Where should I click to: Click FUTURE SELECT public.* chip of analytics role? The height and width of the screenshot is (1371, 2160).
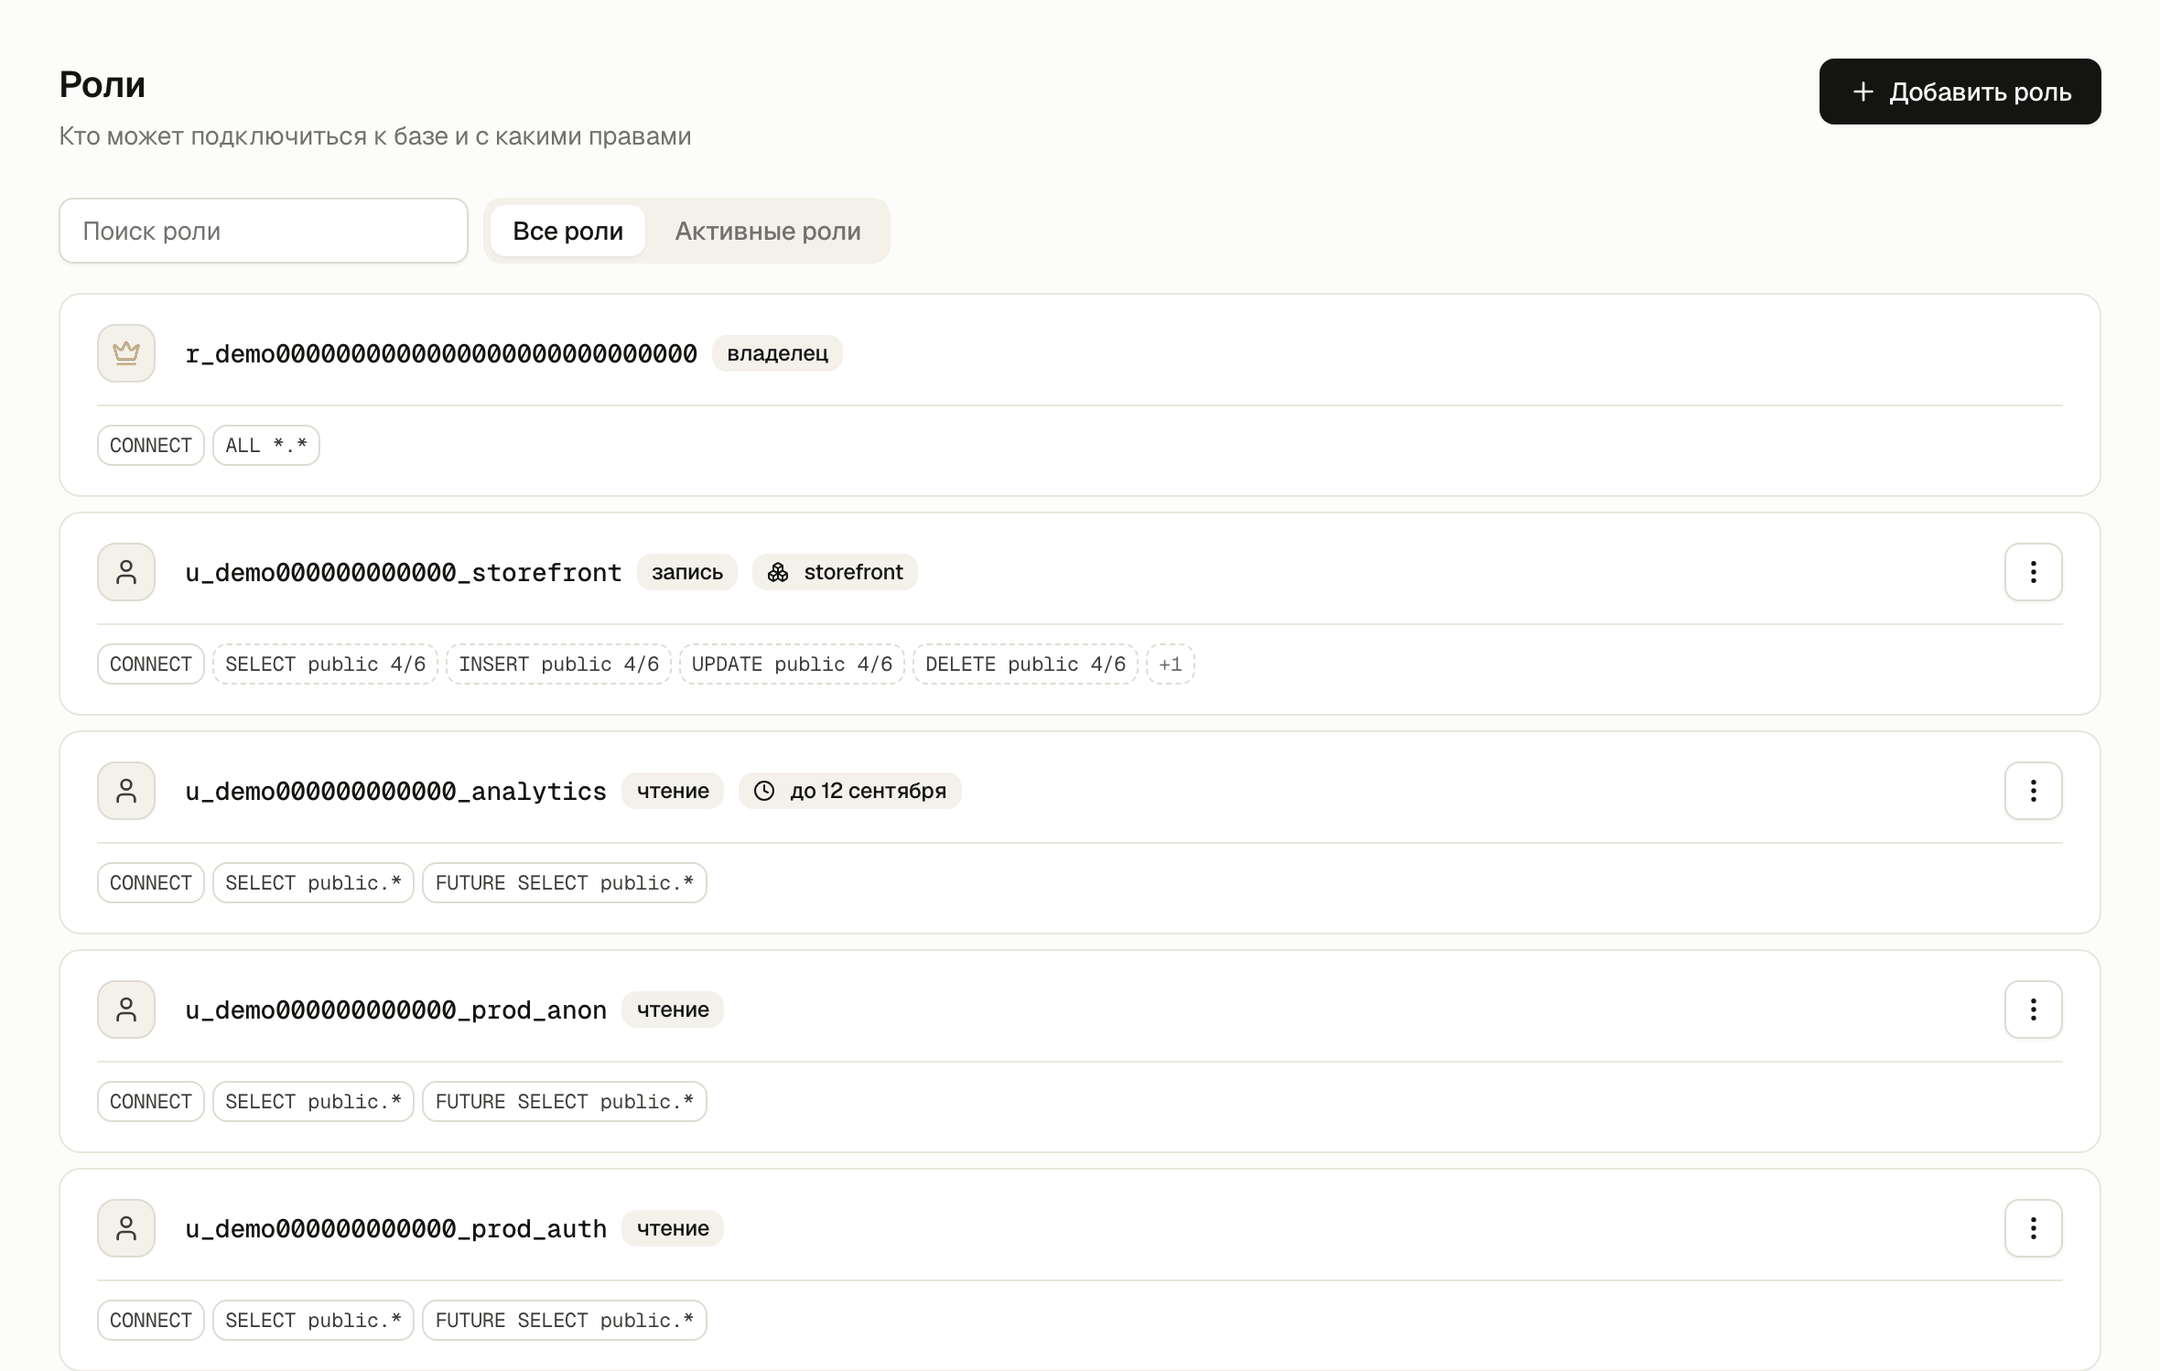point(564,883)
